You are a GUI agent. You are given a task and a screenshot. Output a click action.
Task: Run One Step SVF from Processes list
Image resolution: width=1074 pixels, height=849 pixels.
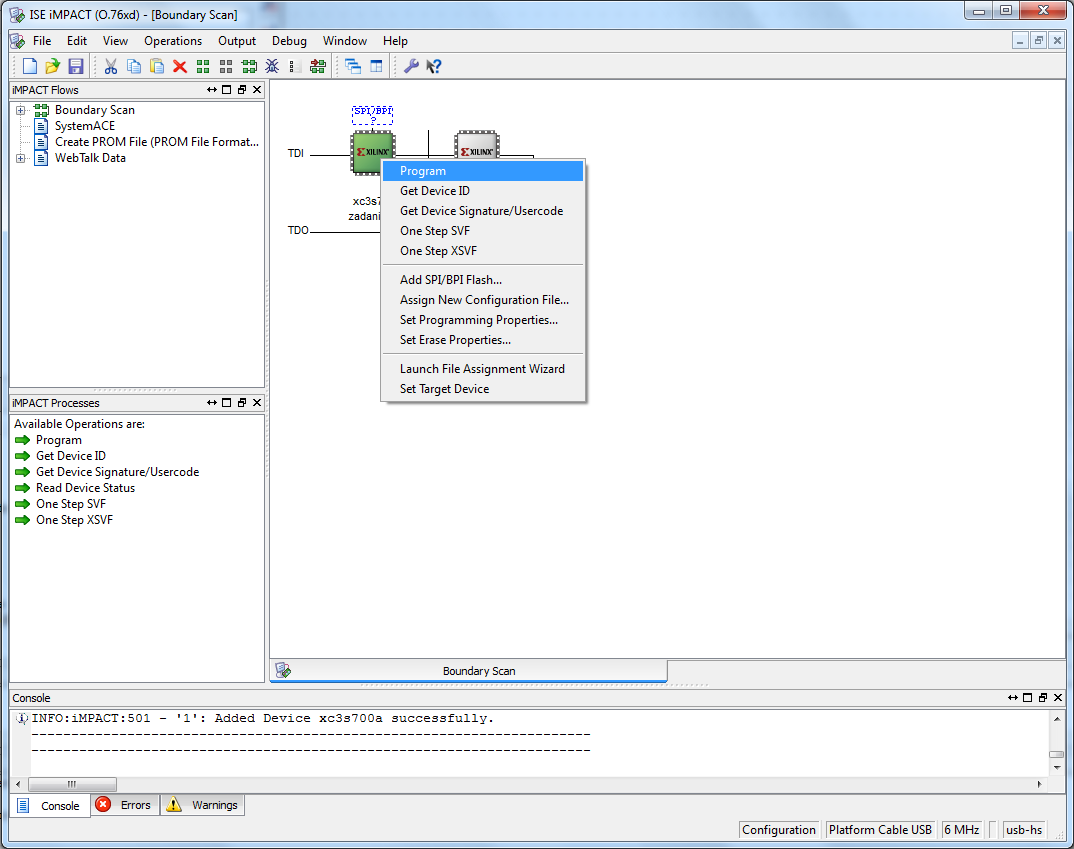71,504
